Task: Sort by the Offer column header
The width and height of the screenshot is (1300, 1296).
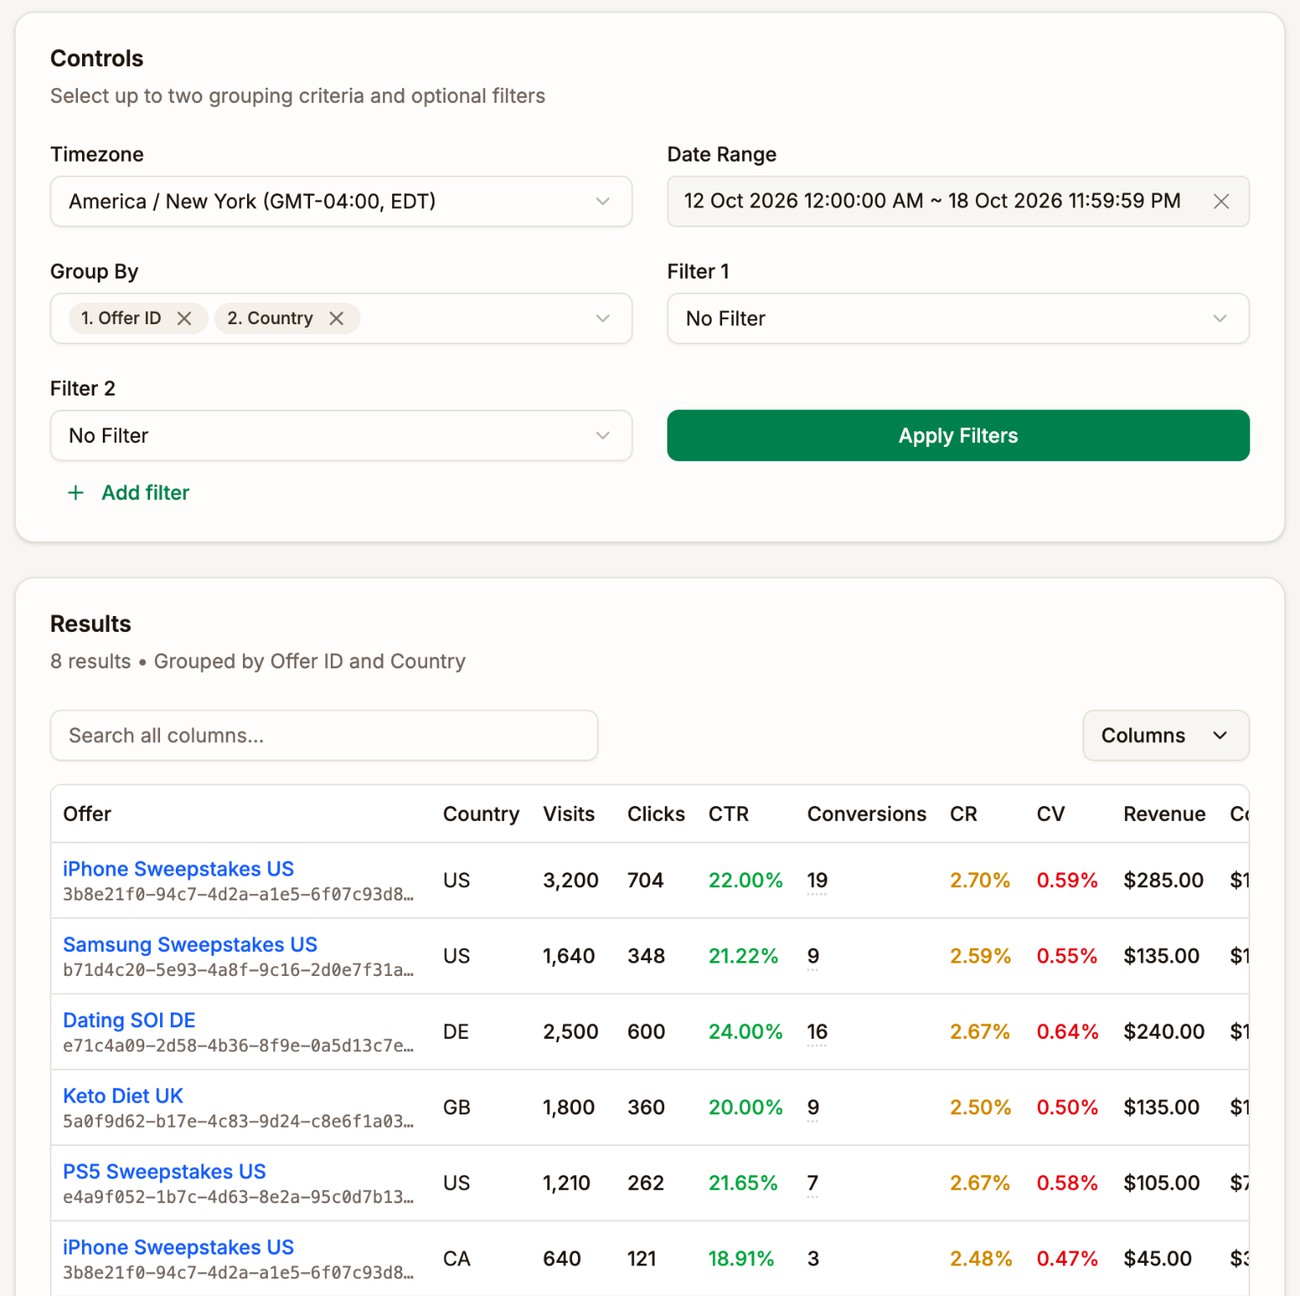Action: point(87,814)
